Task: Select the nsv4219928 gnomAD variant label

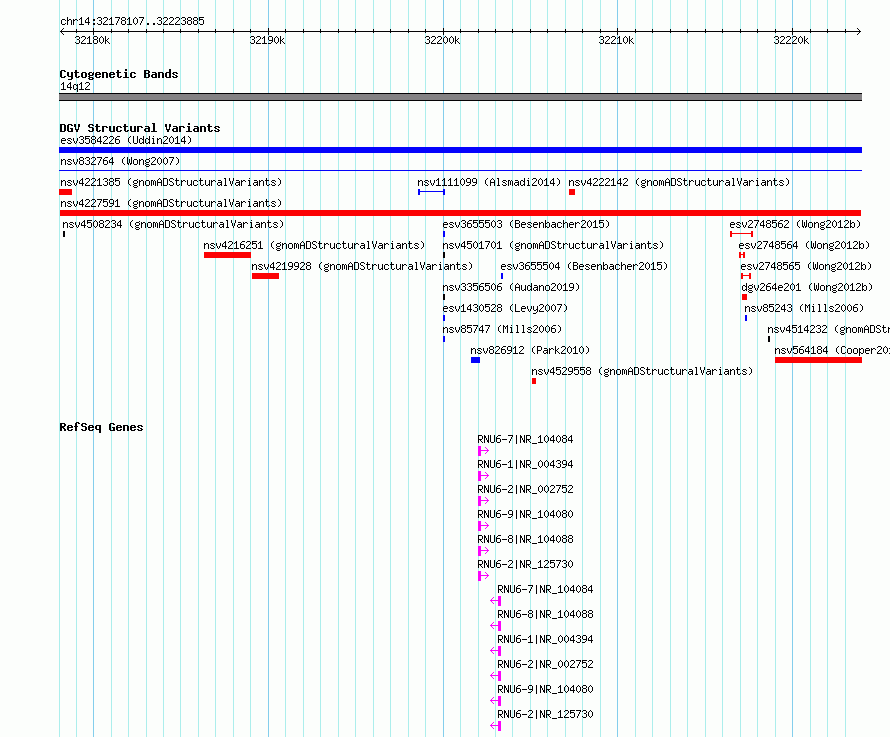Action: pos(362,266)
